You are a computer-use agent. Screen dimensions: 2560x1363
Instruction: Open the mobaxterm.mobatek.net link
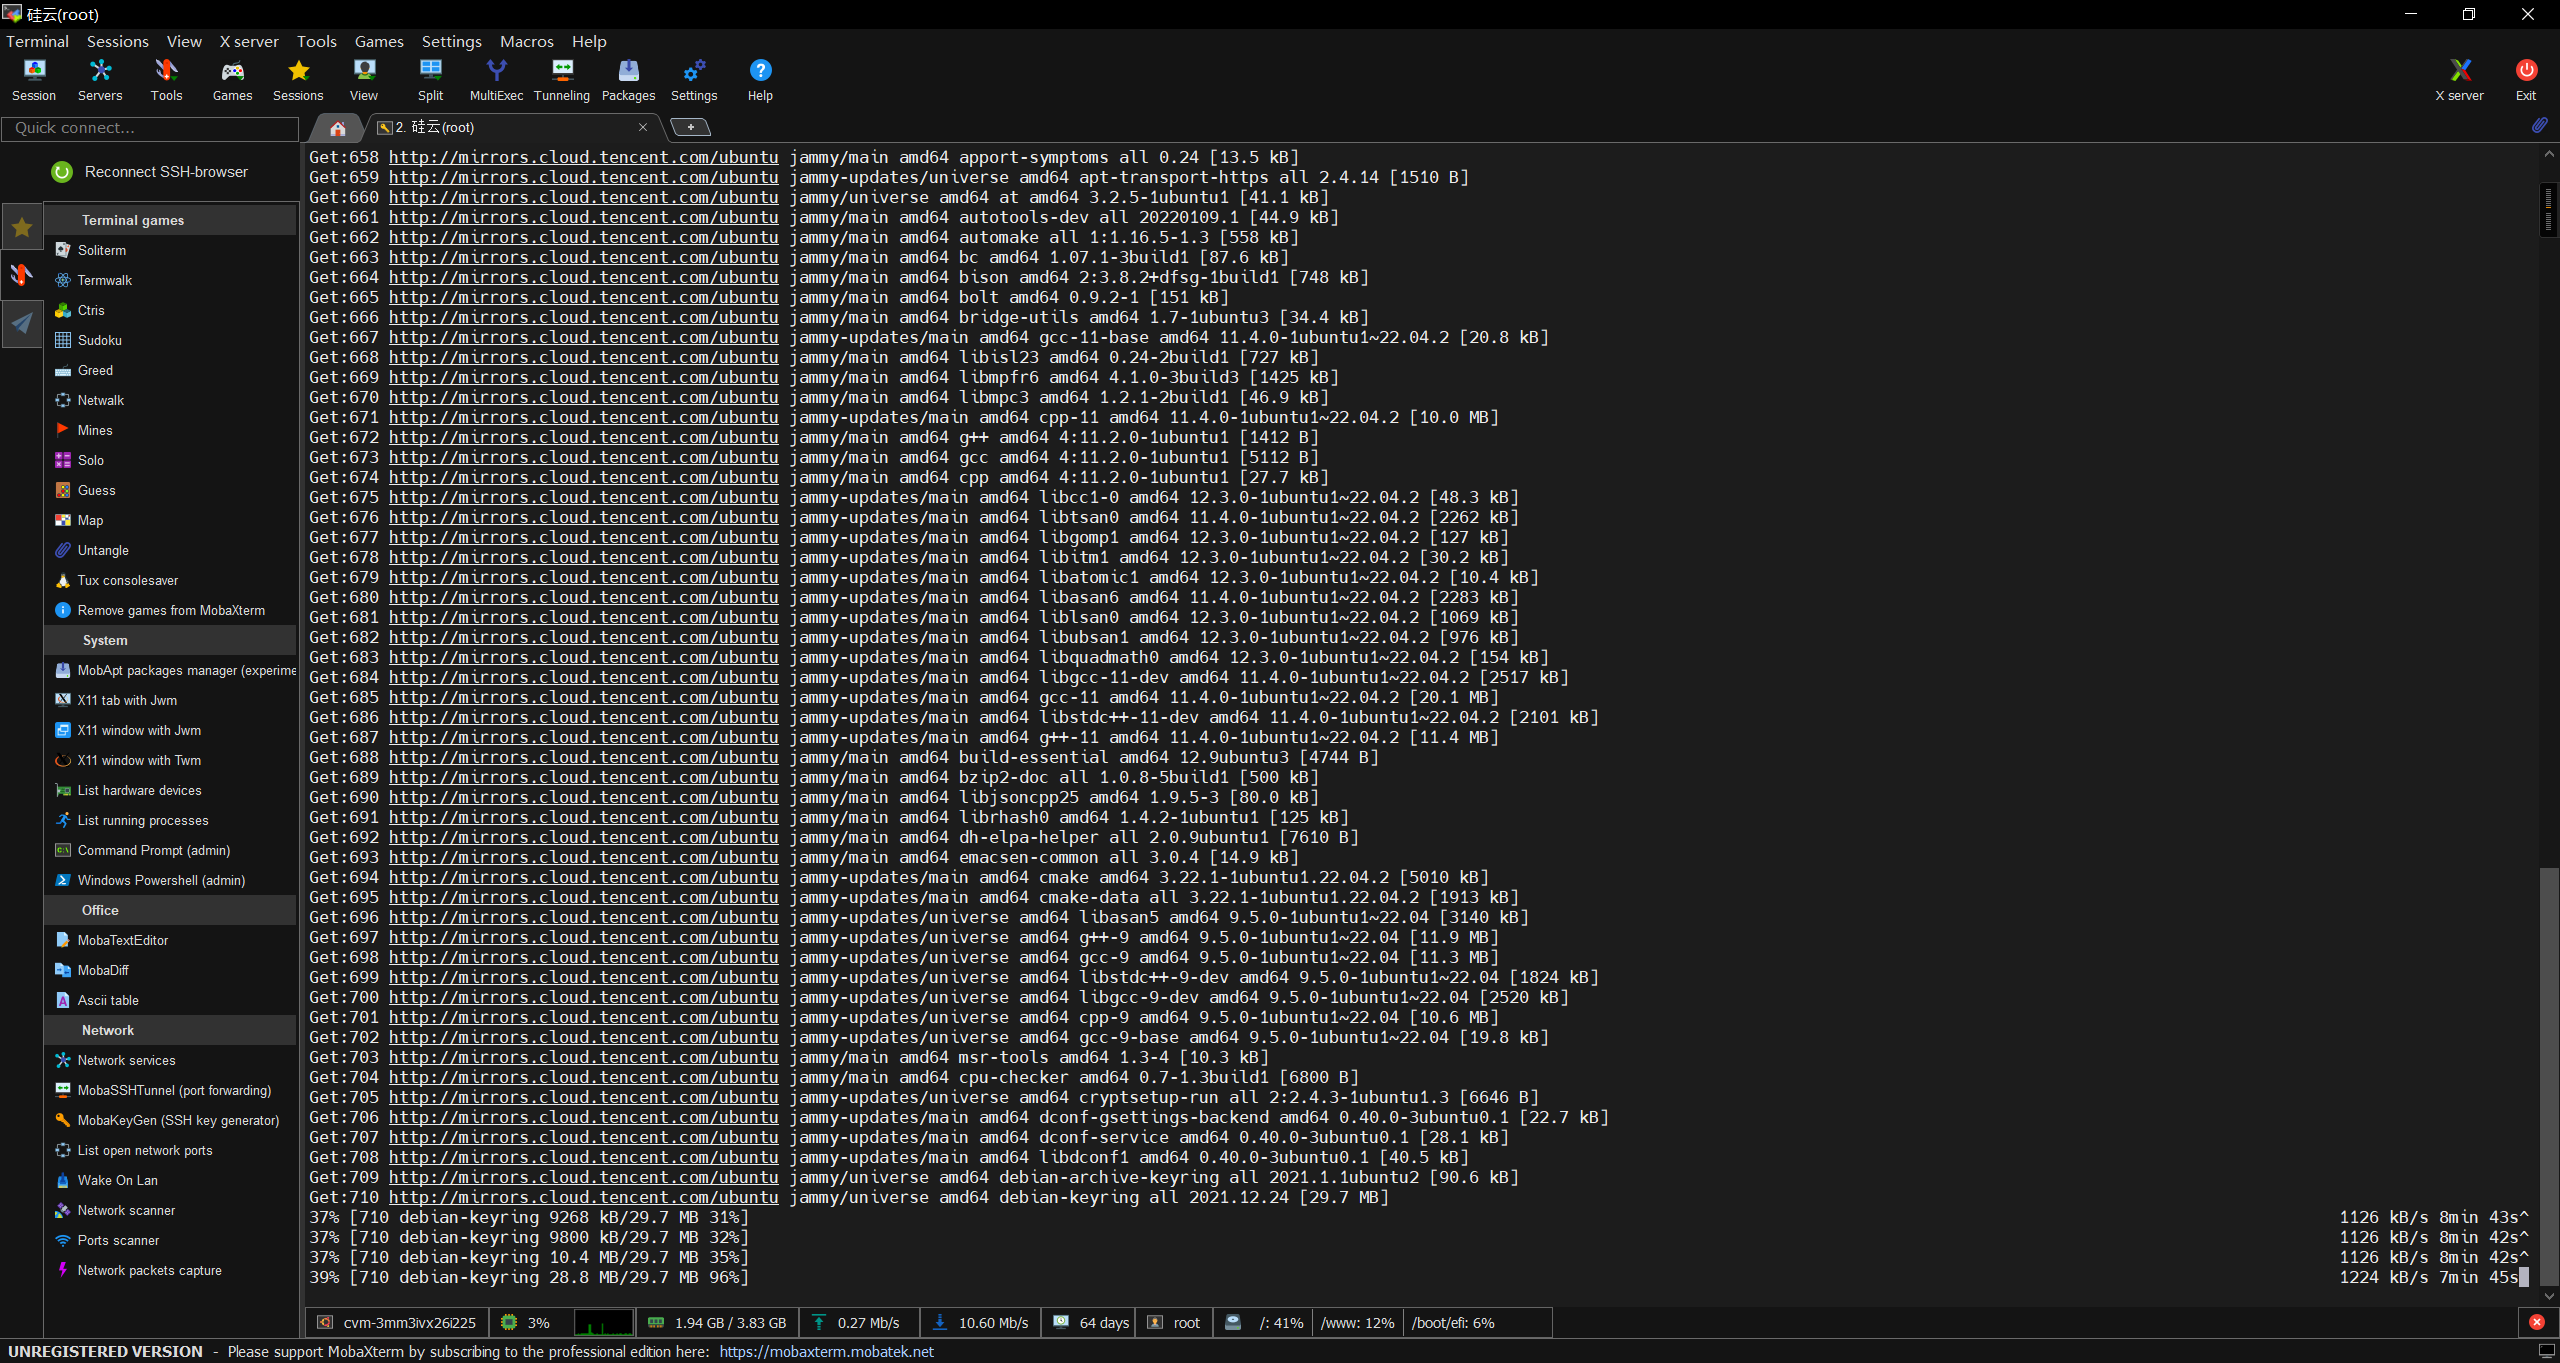(826, 1351)
